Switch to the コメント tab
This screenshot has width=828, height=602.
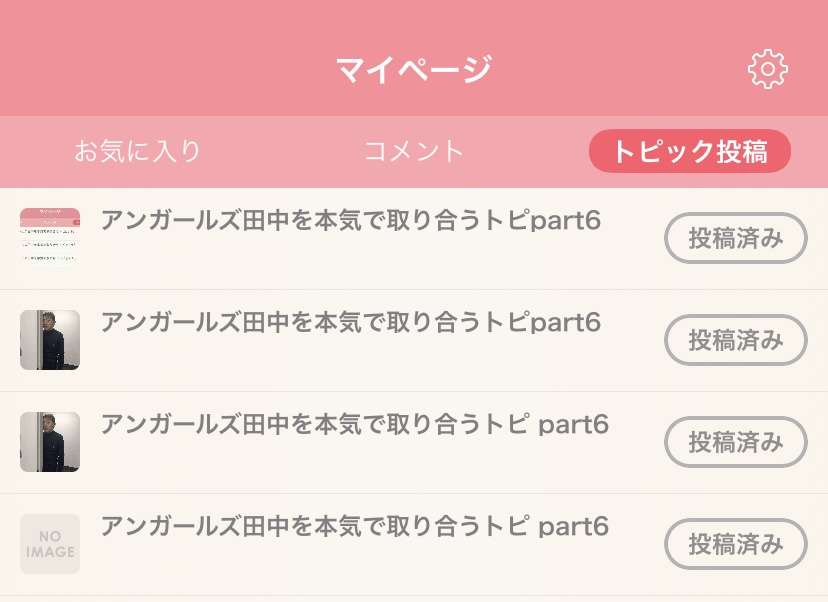tap(413, 151)
